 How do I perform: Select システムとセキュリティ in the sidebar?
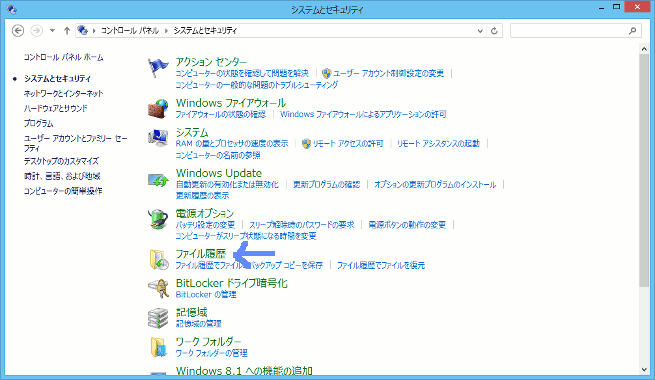(57, 79)
